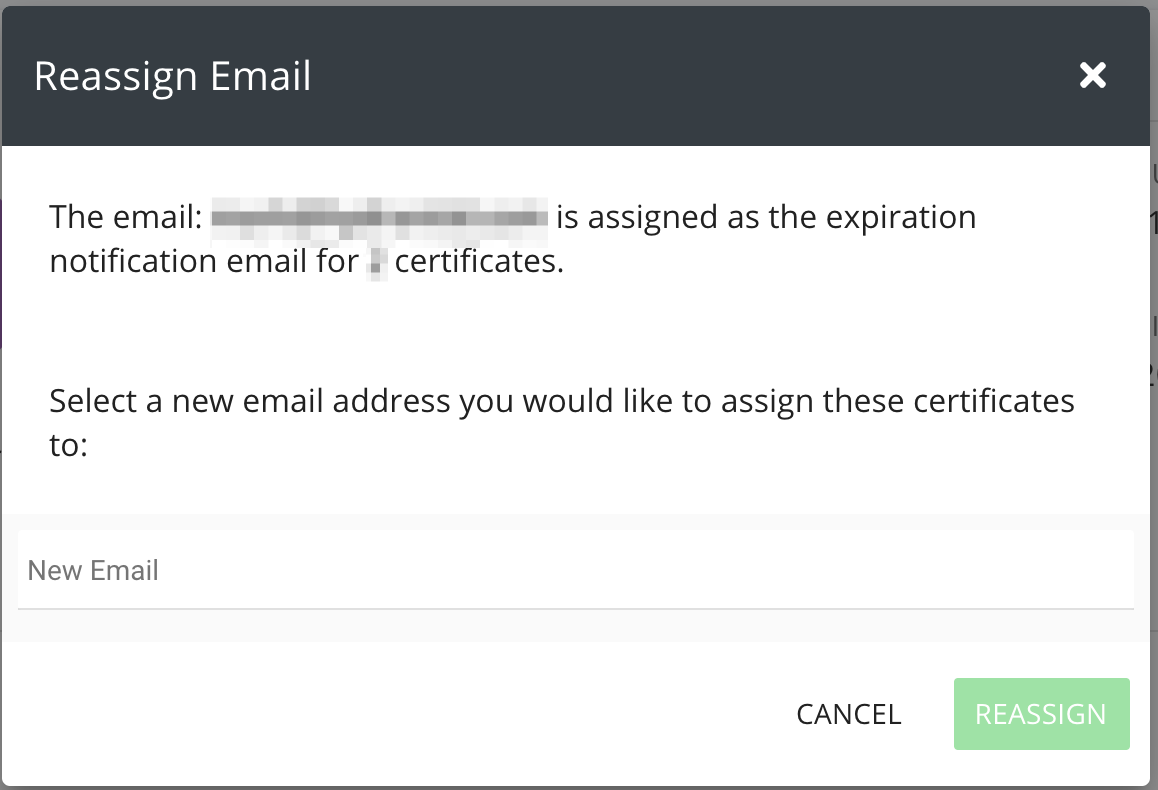Viewport: 1158px width, 790px height.
Task: Close the Reassign Email dialog with X
Action: (x=1093, y=75)
